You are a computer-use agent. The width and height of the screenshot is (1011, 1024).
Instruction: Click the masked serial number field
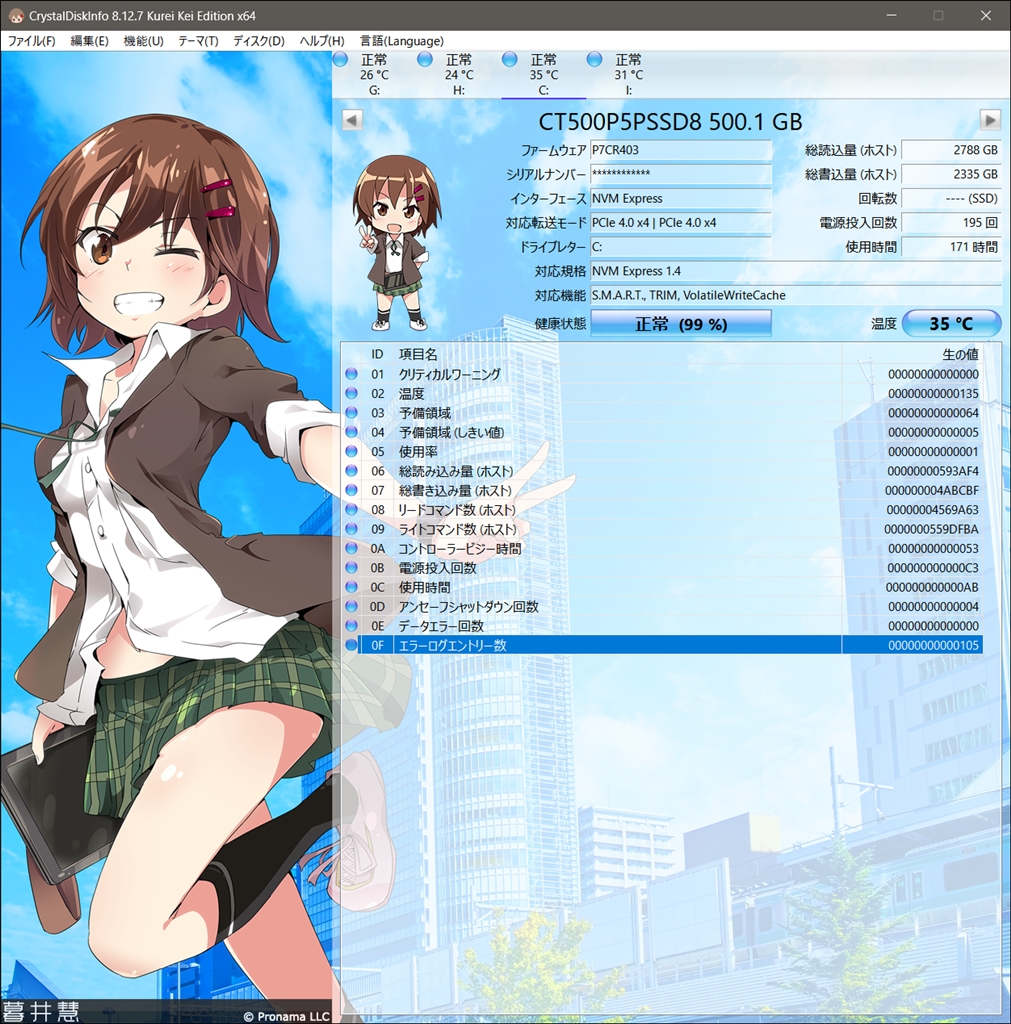pos(681,174)
